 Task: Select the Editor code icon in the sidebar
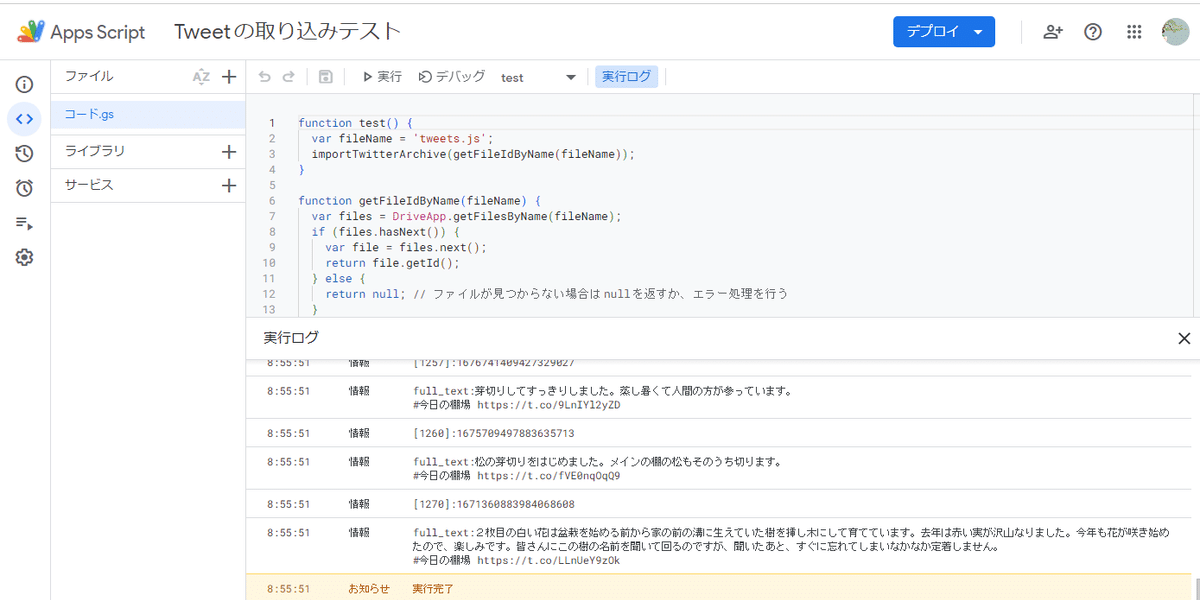[x=25, y=119]
